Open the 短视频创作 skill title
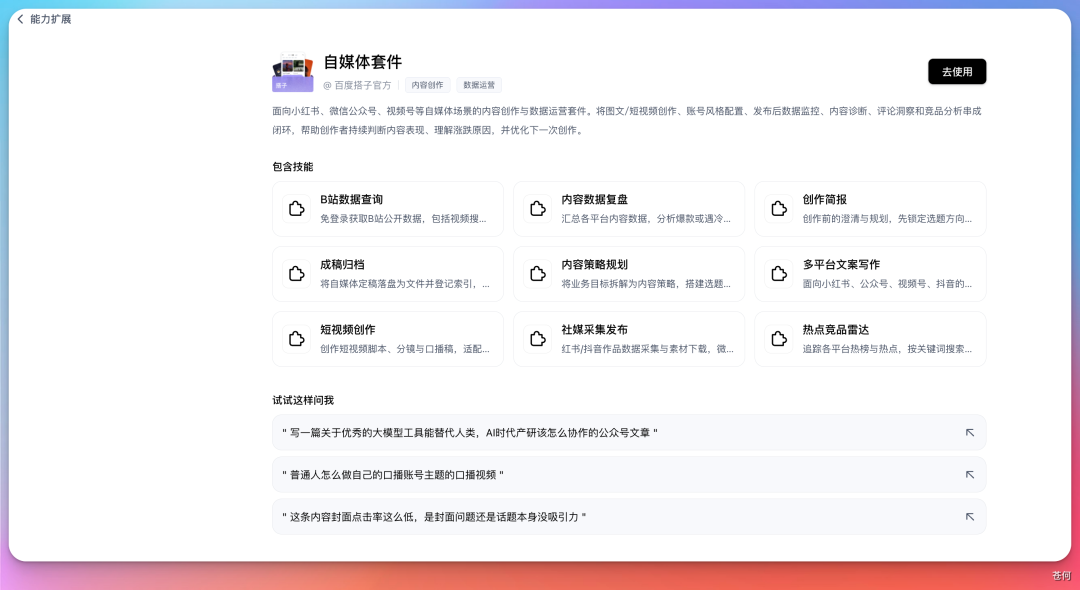Viewport: 1080px width, 590px height. pos(348,330)
